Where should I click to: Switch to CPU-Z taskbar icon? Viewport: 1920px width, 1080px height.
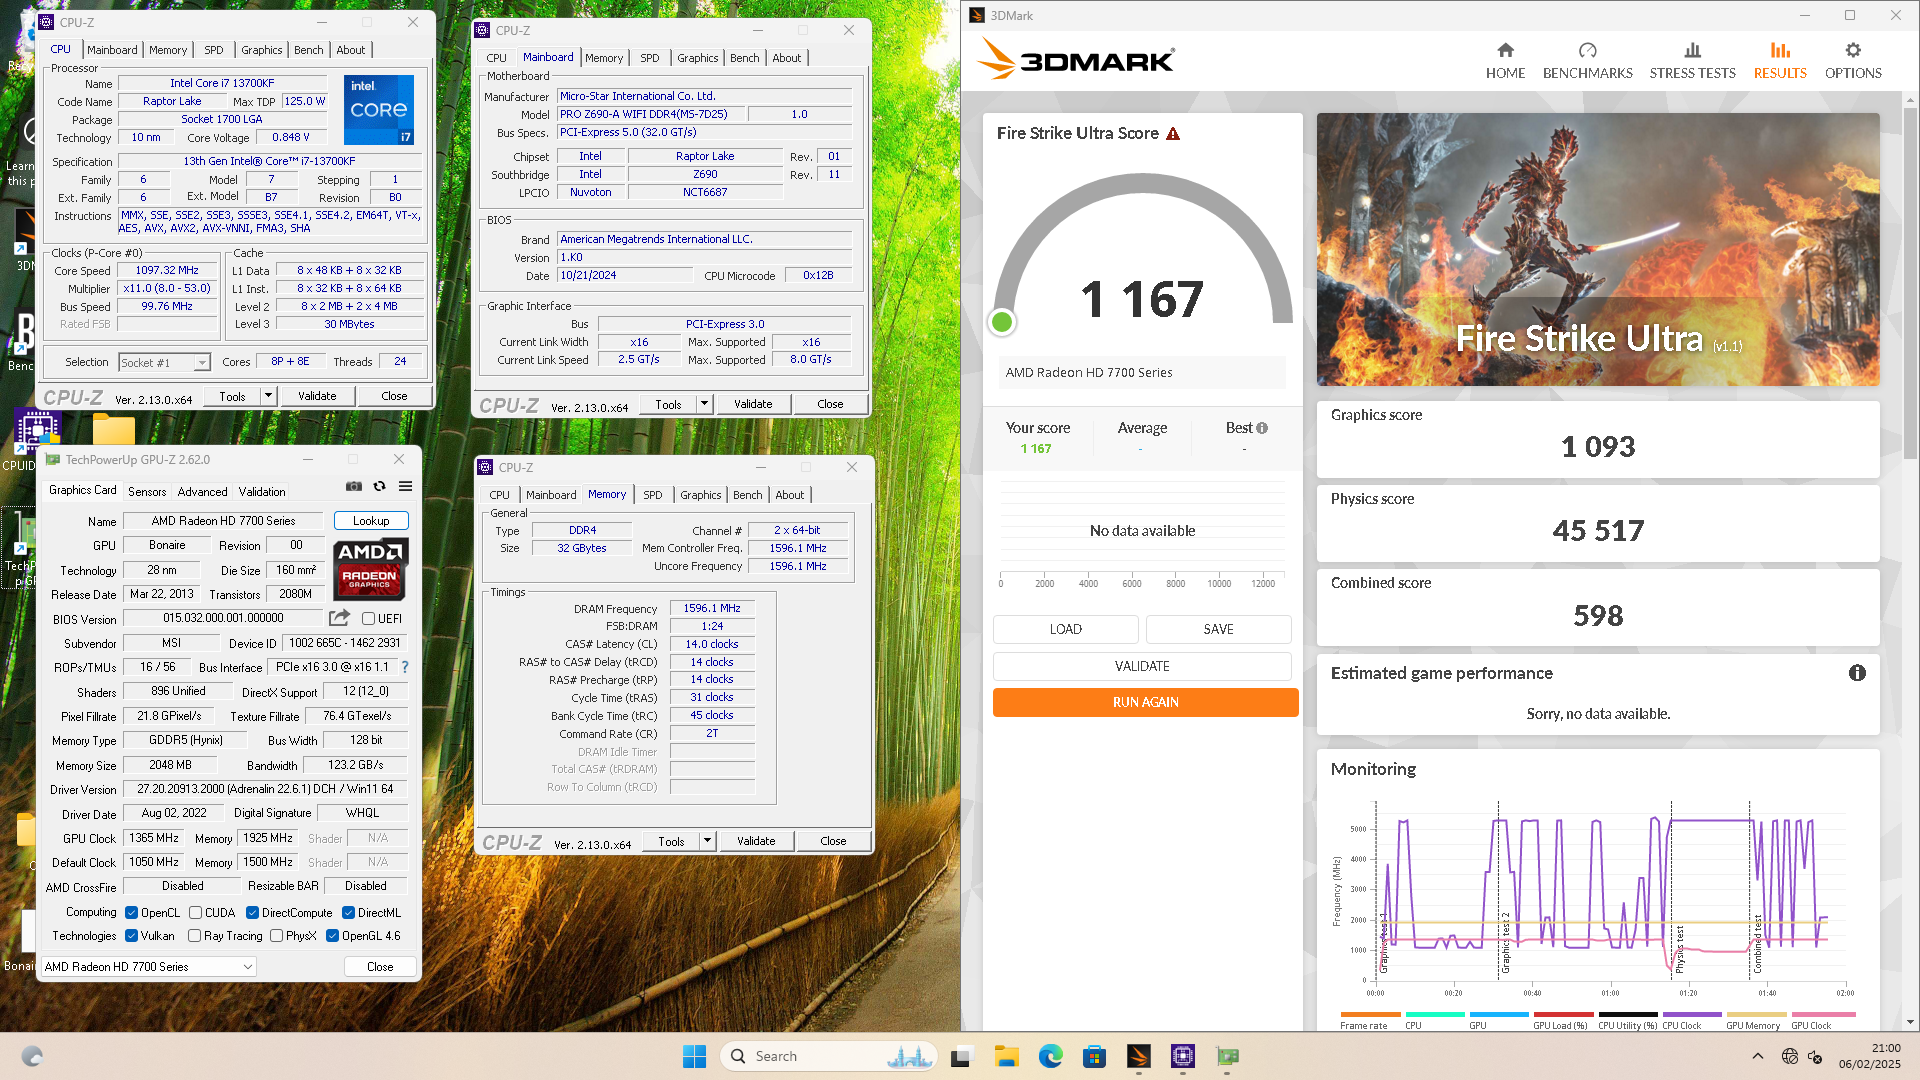1183,1056
